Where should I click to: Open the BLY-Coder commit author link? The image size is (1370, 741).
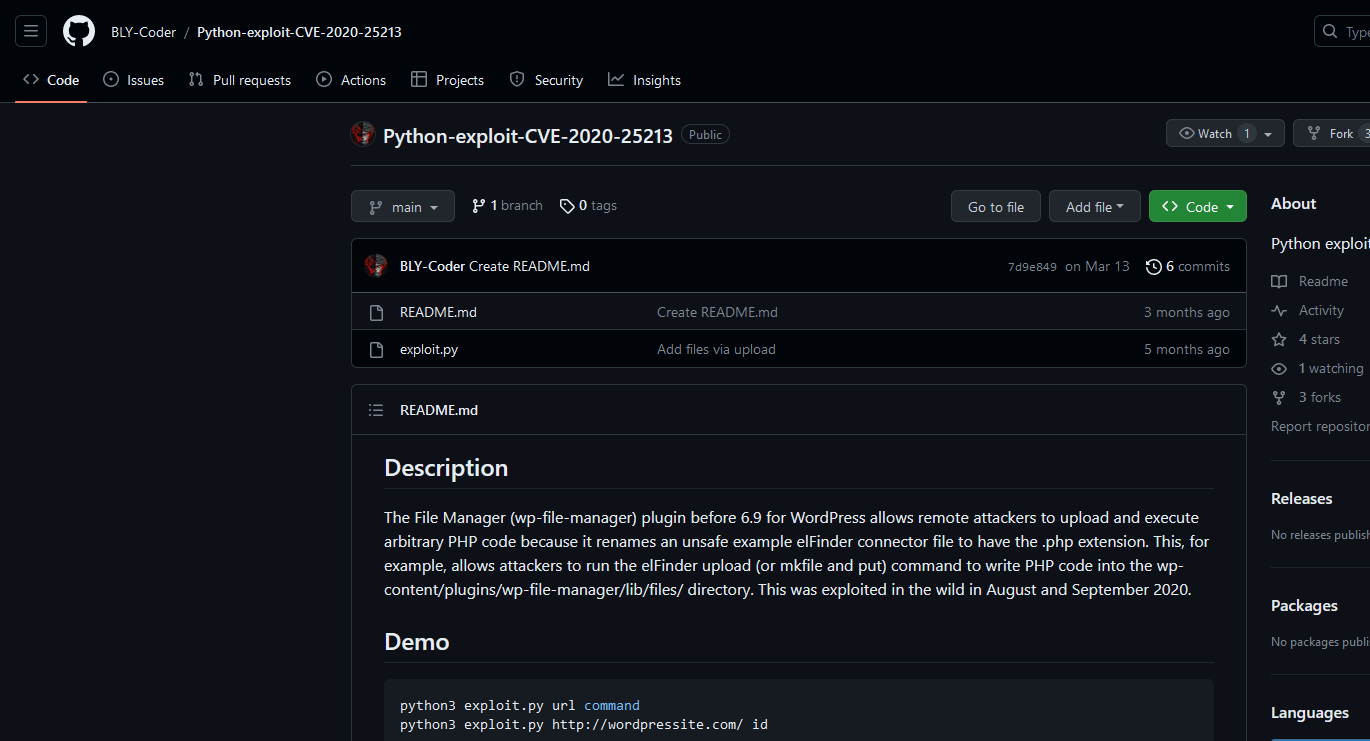pyautogui.click(x=432, y=266)
